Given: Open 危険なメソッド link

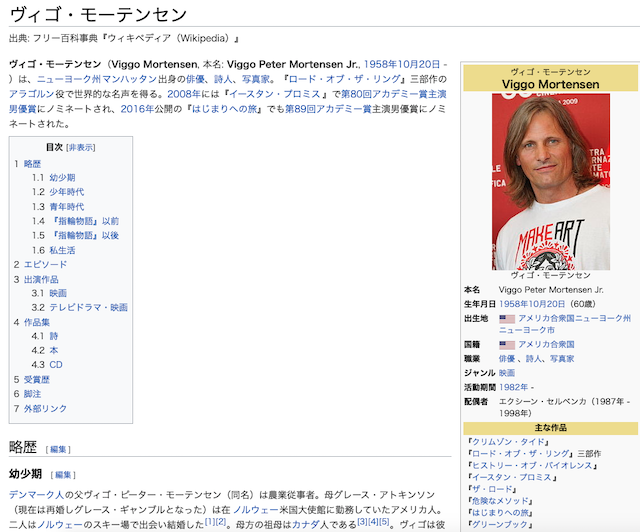Looking at the screenshot, I should (500, 501).
